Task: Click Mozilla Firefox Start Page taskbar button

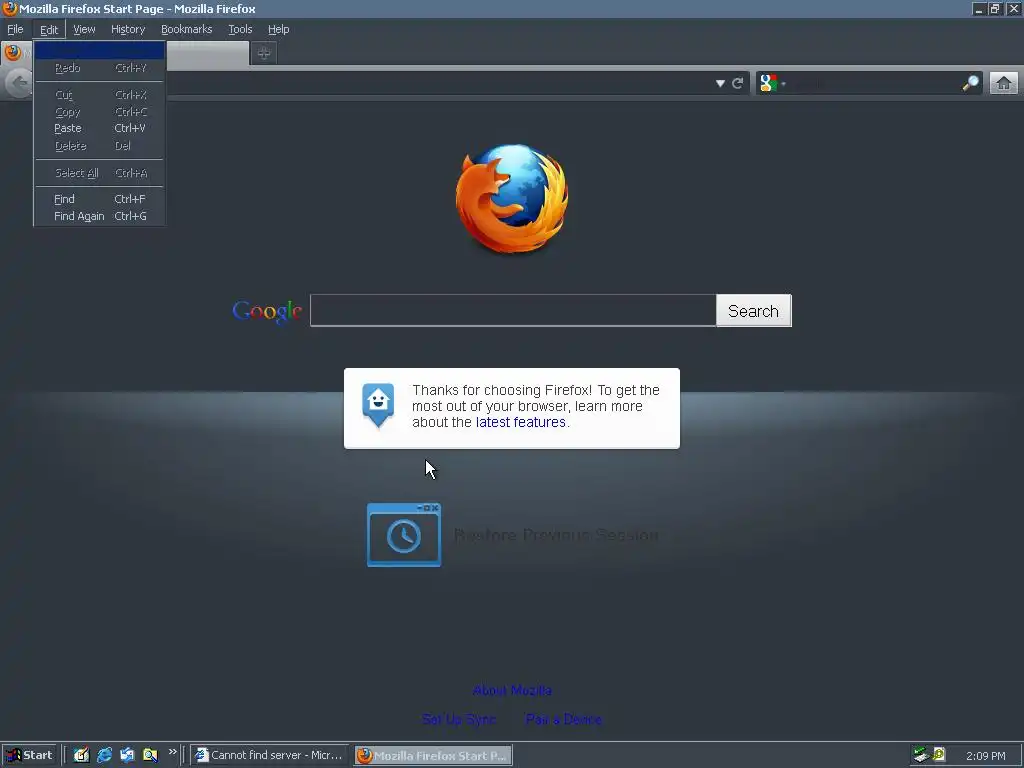Action: [x=433, y=756]
